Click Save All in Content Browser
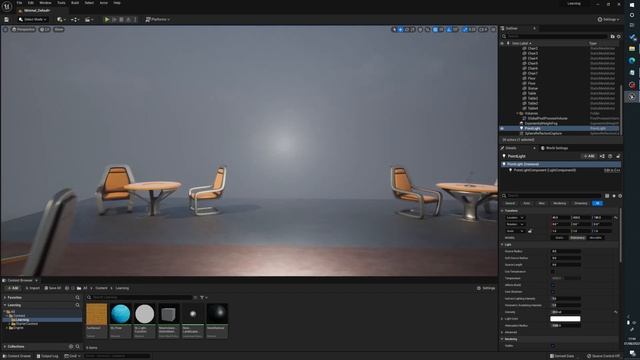Screen dimensions: 640x360 click(x=53, y=288)
